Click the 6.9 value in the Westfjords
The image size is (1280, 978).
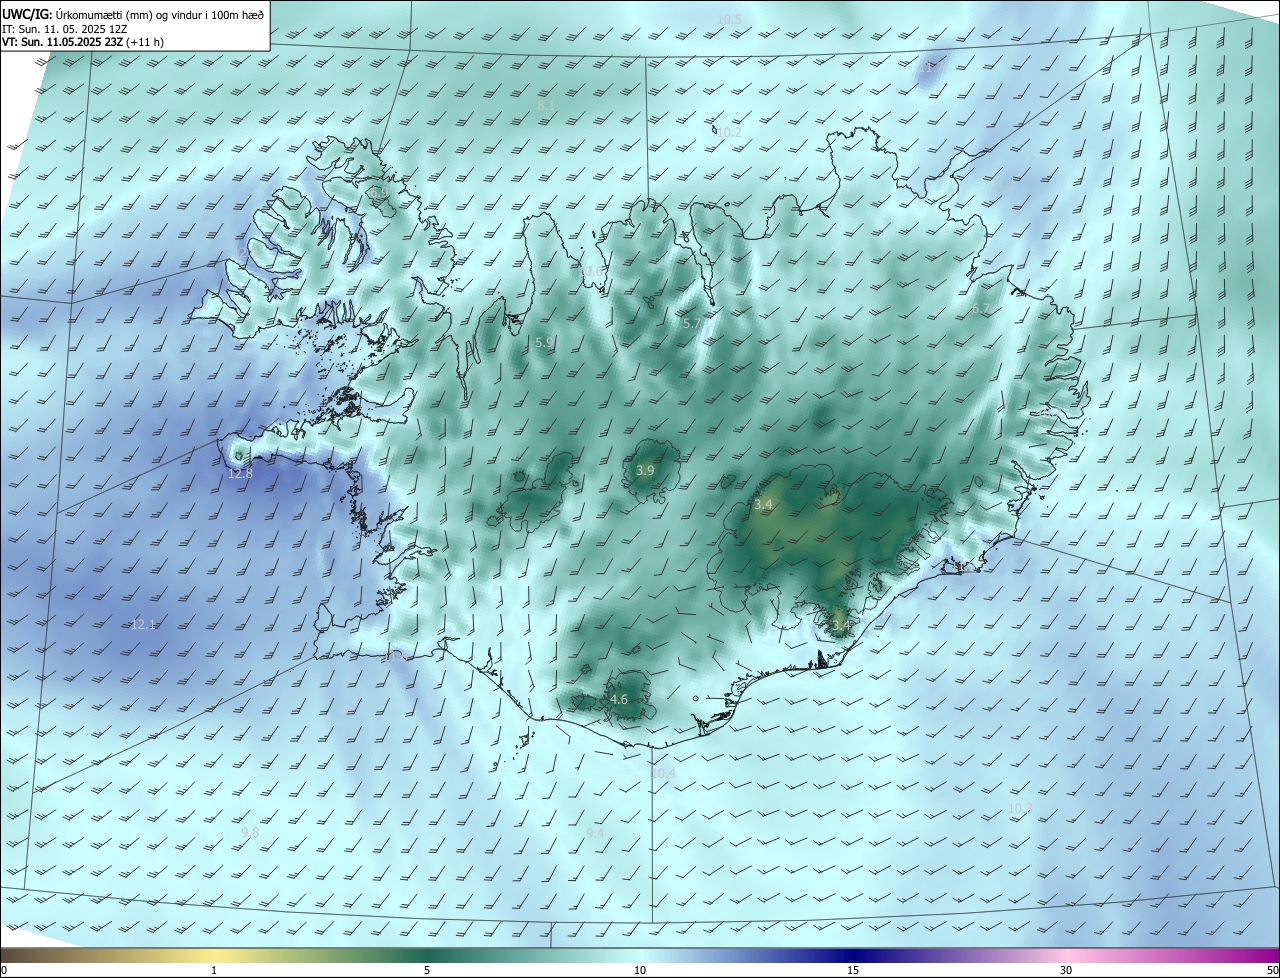379,192
